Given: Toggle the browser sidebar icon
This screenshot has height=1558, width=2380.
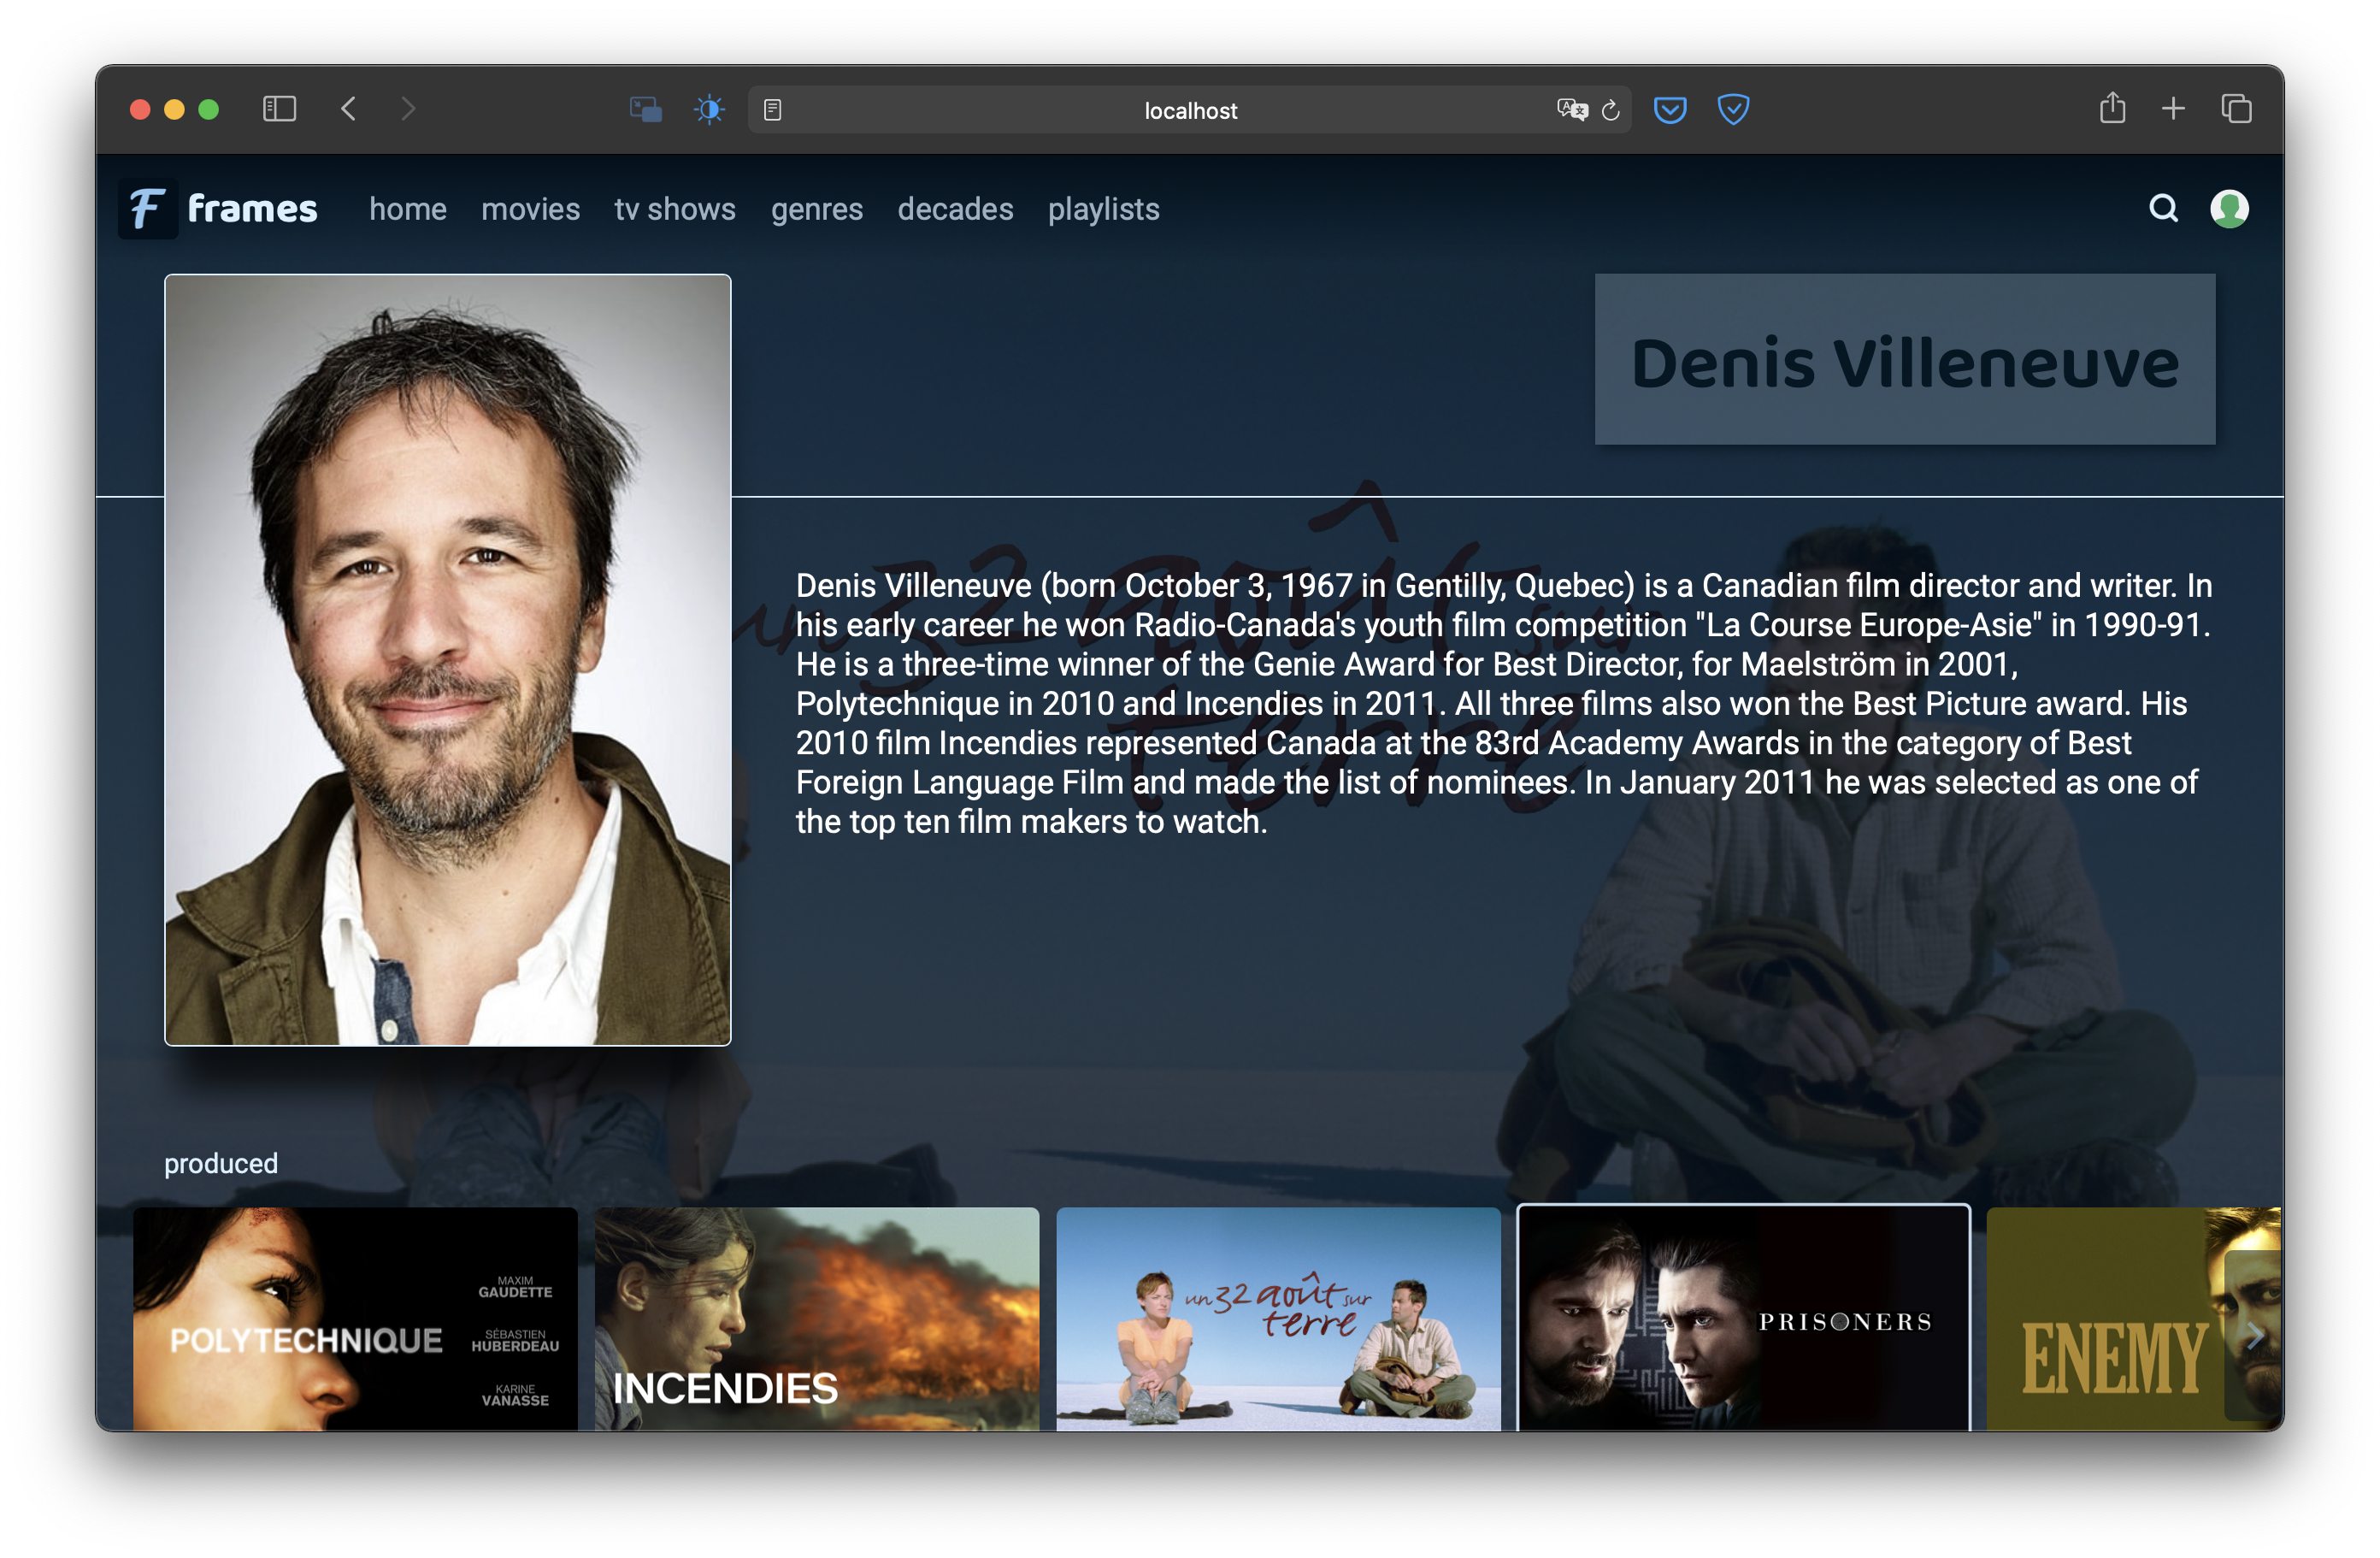Looking at the screenshot, I should [279, 109].
